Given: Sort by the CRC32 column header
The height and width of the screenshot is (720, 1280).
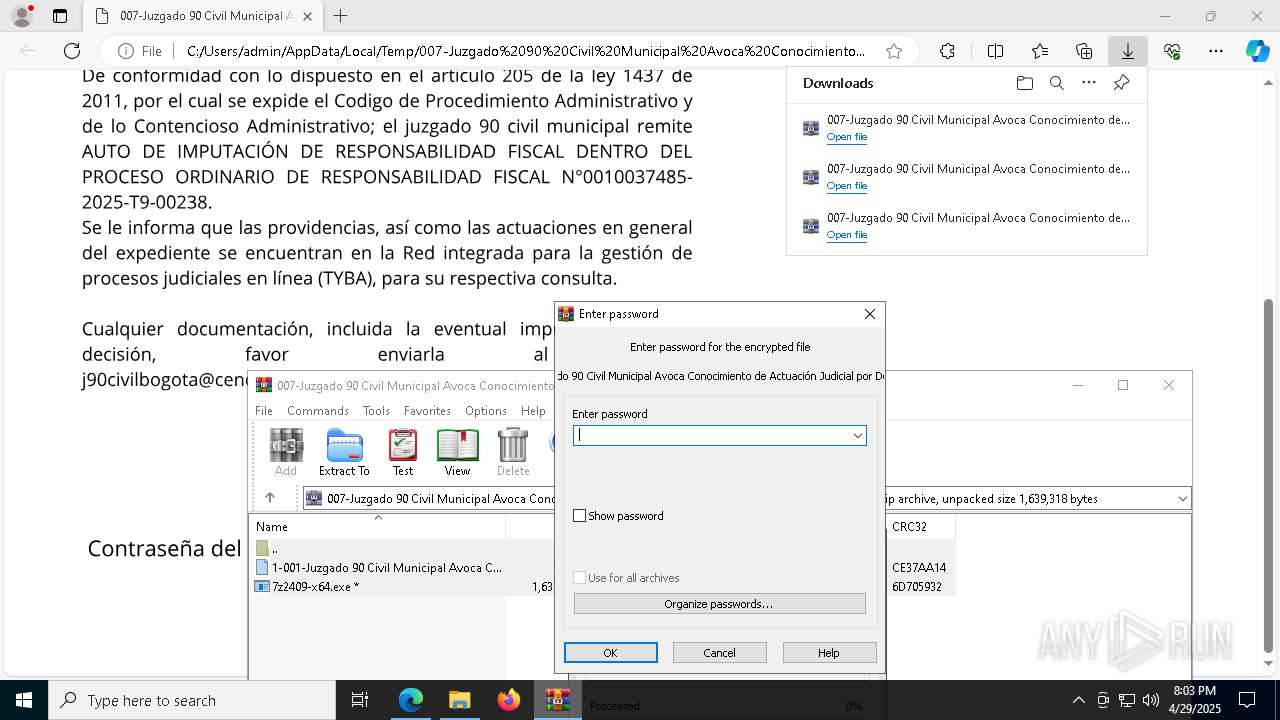Looking at the screenshot, I should 920,526.
